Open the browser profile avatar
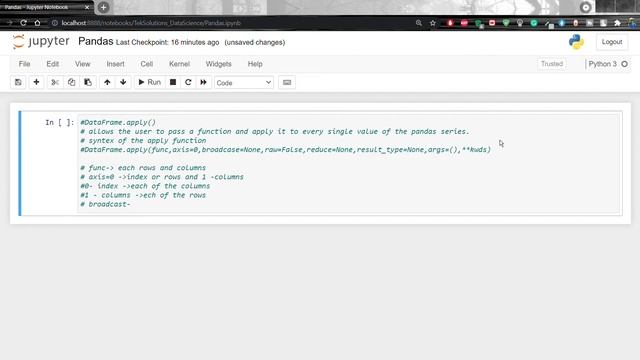 coord(633,23)
